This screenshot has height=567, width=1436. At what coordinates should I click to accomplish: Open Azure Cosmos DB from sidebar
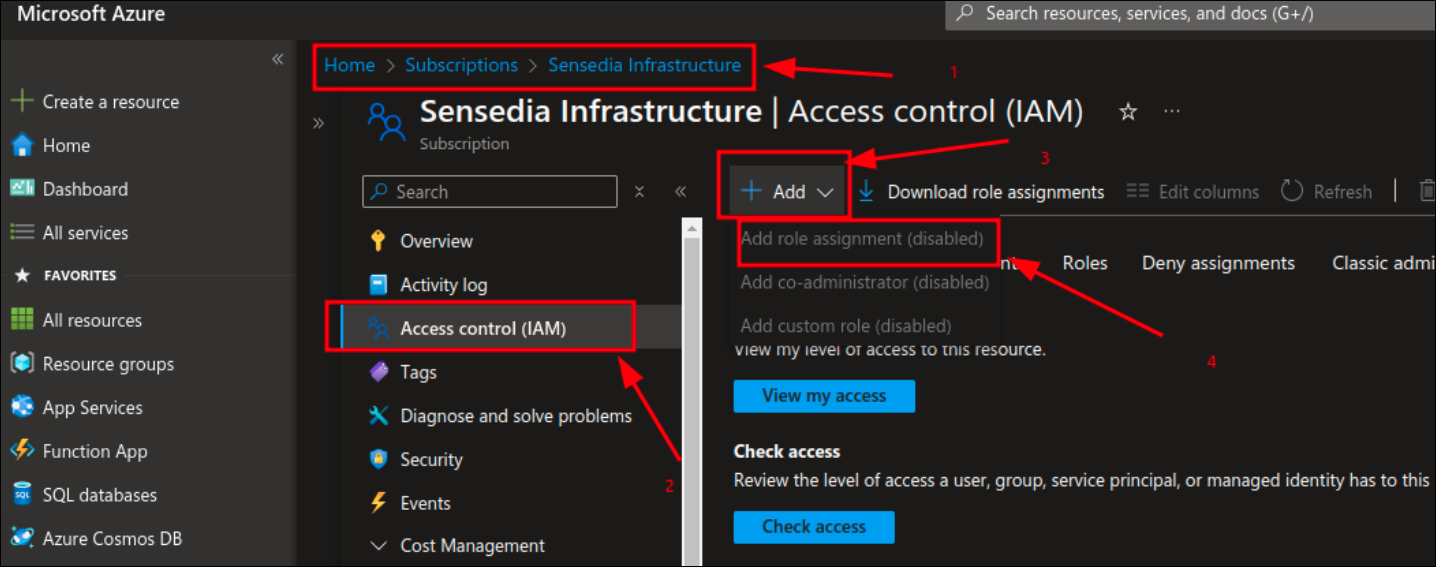[x=112, y=539]
